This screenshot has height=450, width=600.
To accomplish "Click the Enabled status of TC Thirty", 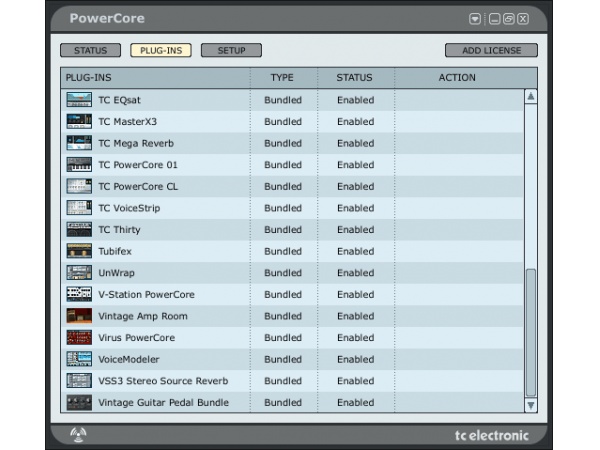I will [355, 230].
